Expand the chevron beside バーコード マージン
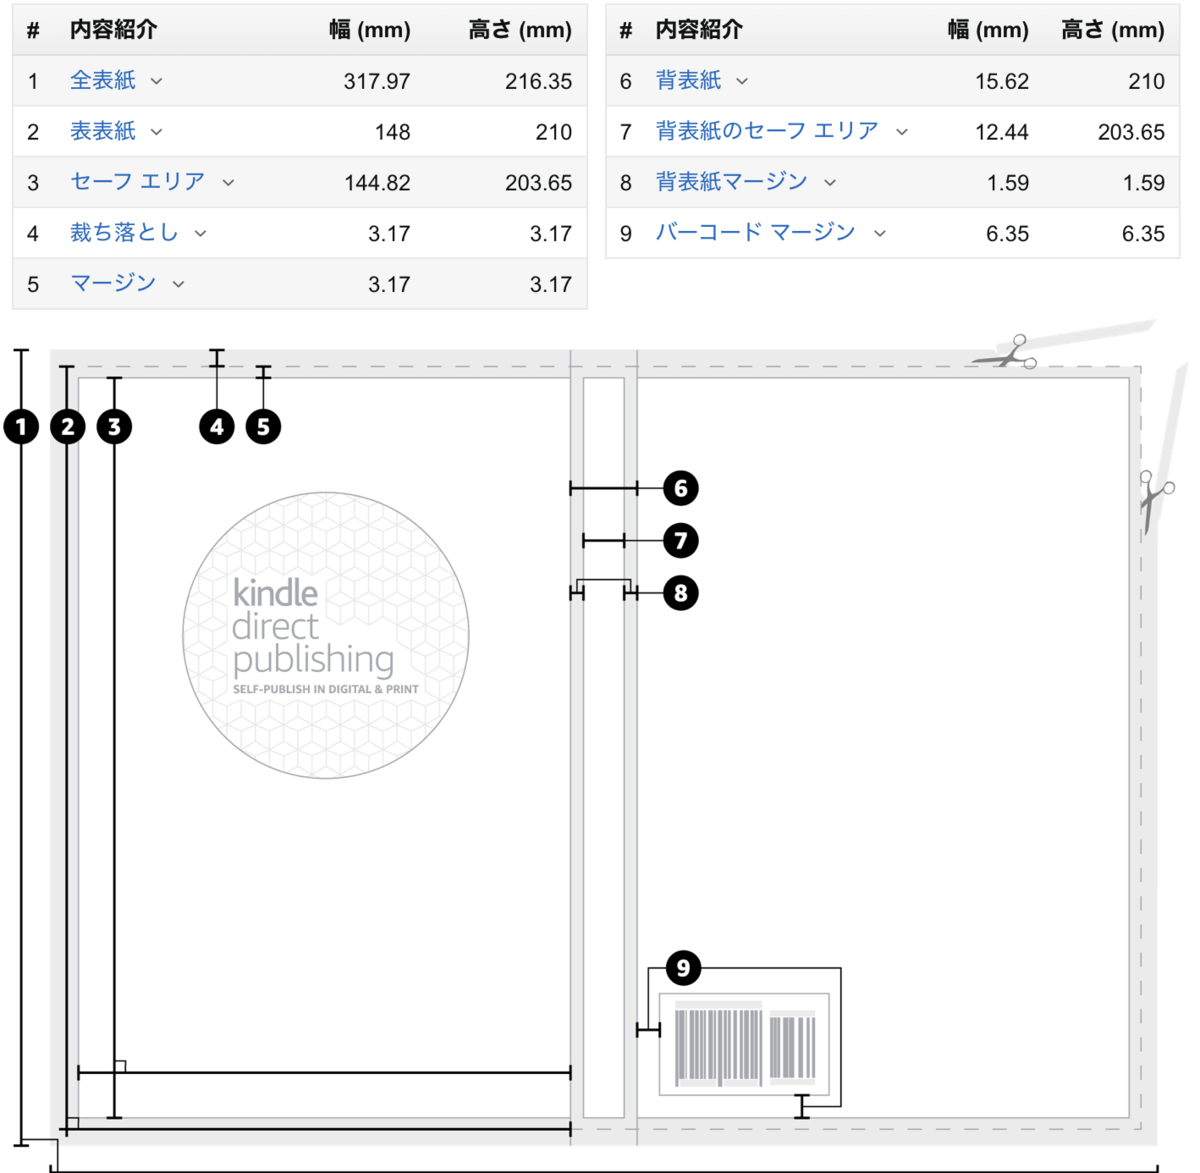This screenshot has width=1200, height=1173. pyautogui.click(x=880, y=234)
